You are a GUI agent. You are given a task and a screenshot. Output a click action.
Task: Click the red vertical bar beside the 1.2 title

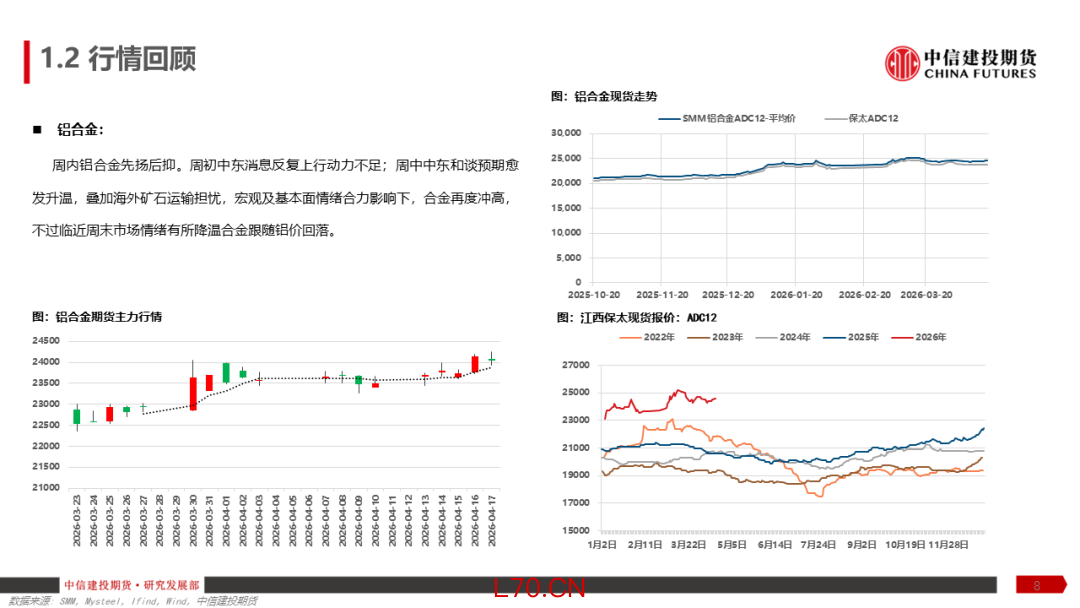[x=27, y=60]
